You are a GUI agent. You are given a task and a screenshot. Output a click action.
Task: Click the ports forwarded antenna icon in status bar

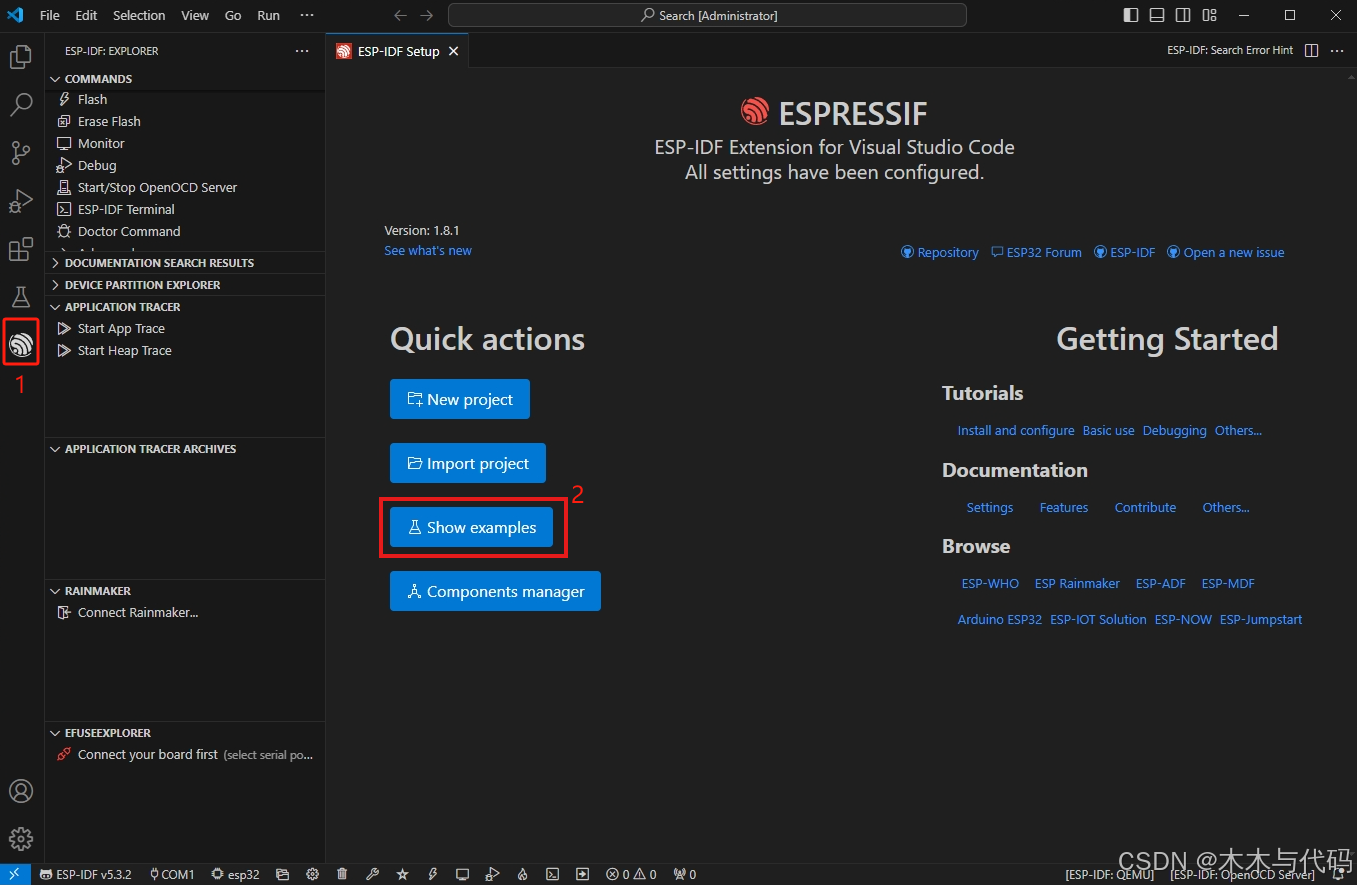point(685,874)
